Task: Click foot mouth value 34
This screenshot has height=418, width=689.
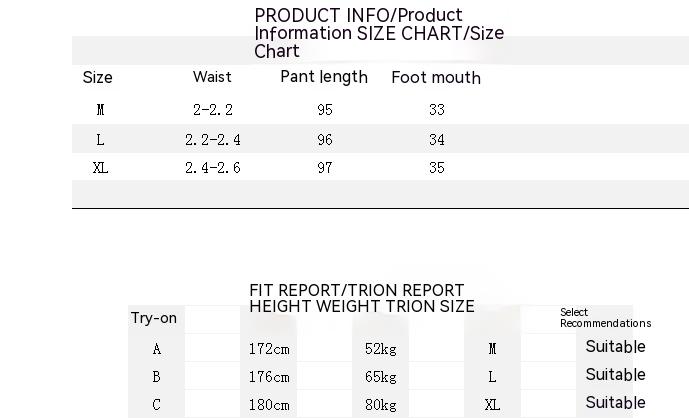Action: pos(437,140)
